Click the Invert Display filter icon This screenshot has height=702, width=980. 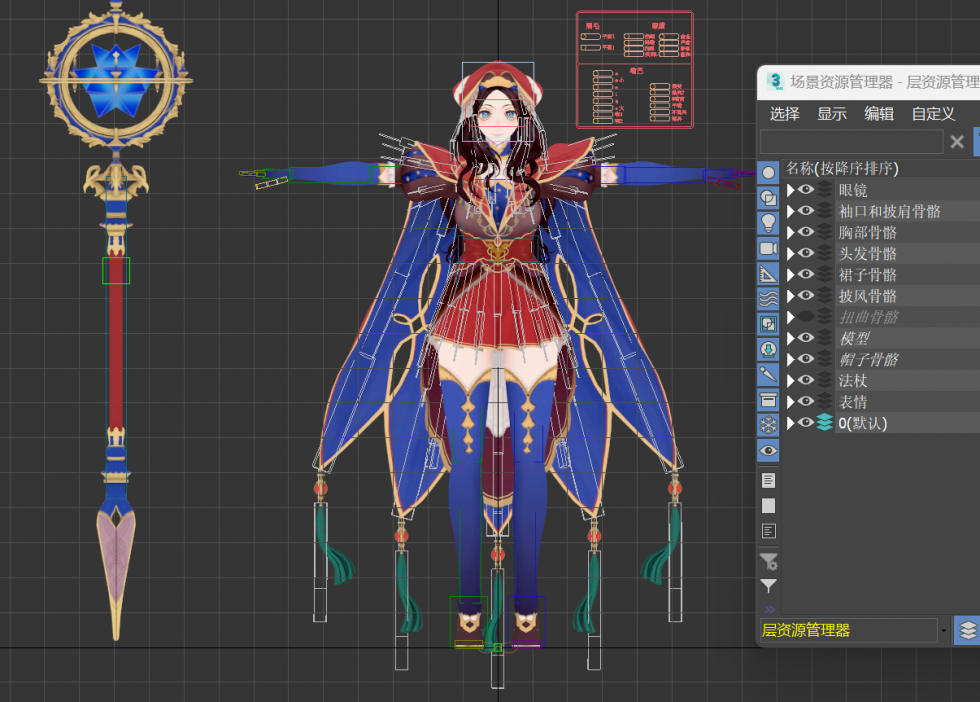[x=768, y=531]
